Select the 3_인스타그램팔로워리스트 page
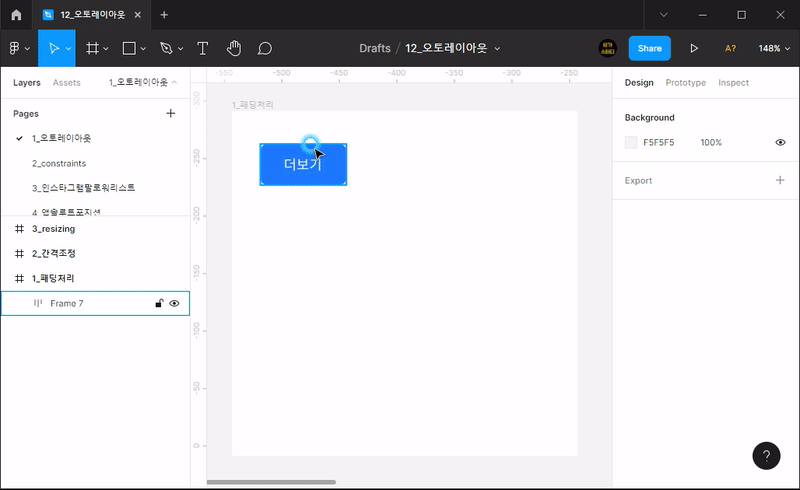The image size is (800, 490). coord(83,188)
